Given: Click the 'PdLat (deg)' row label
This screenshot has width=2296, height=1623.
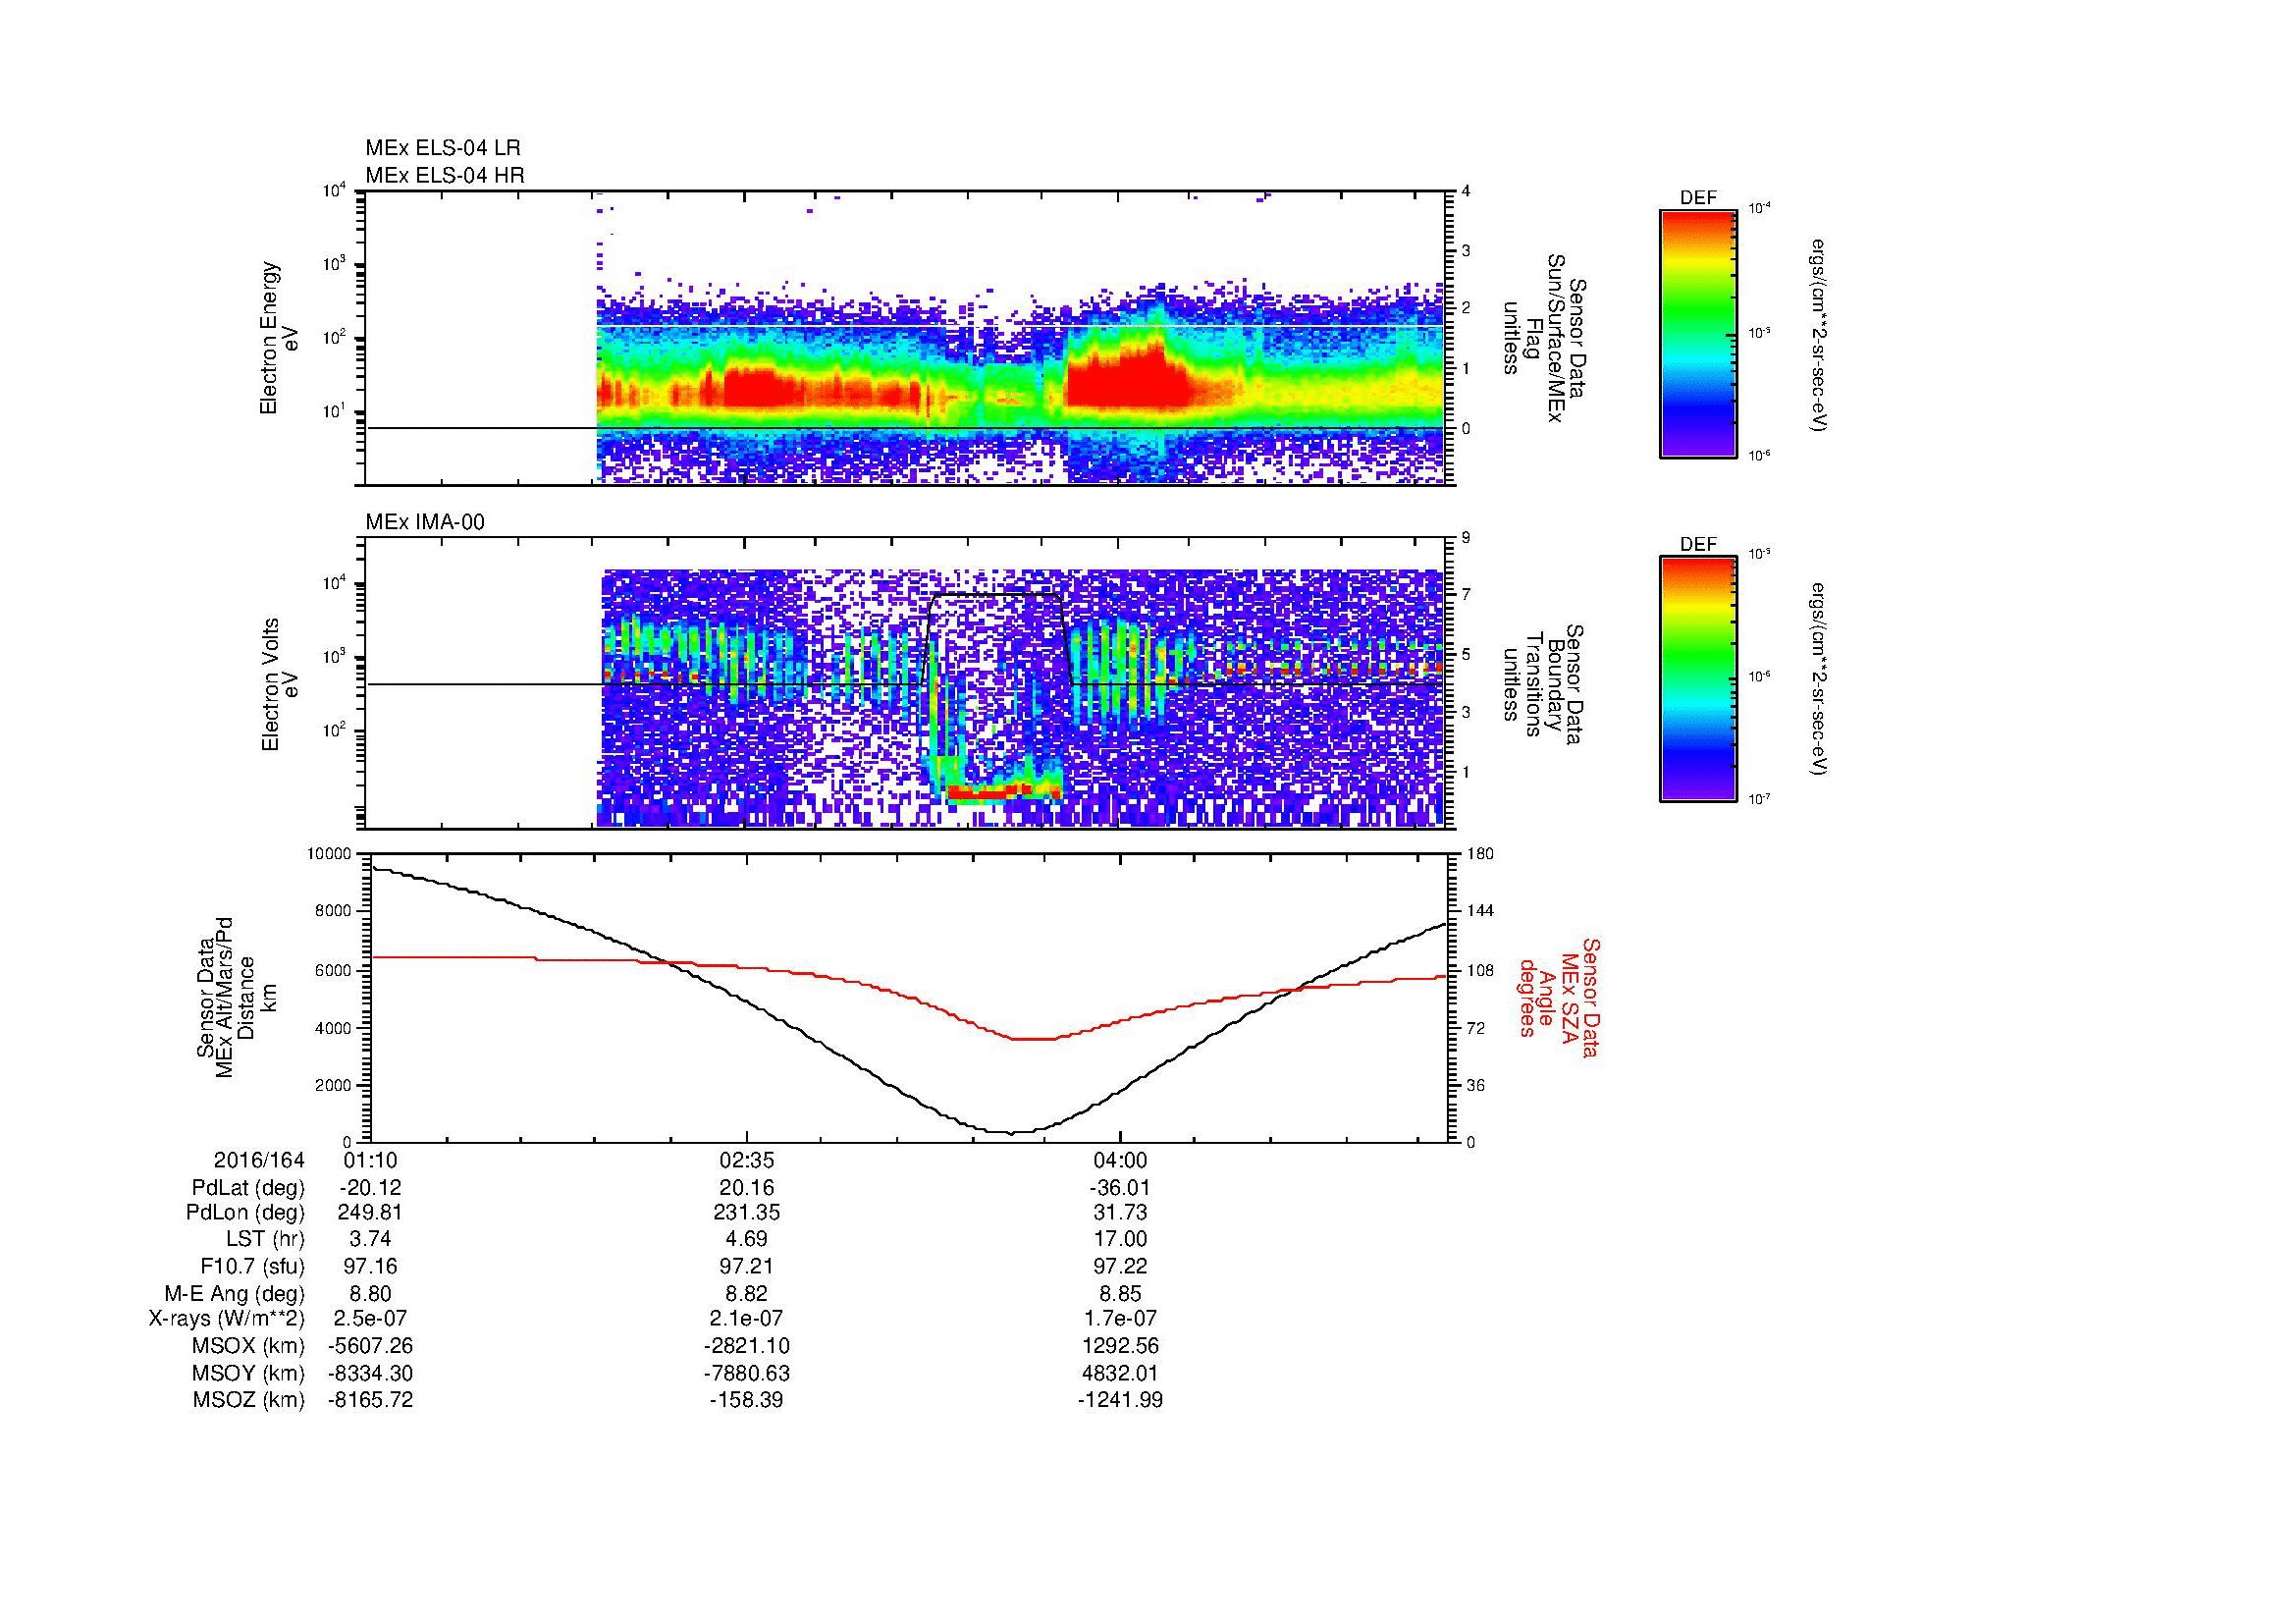Looking at the screenshot, I should (248, 1188).
